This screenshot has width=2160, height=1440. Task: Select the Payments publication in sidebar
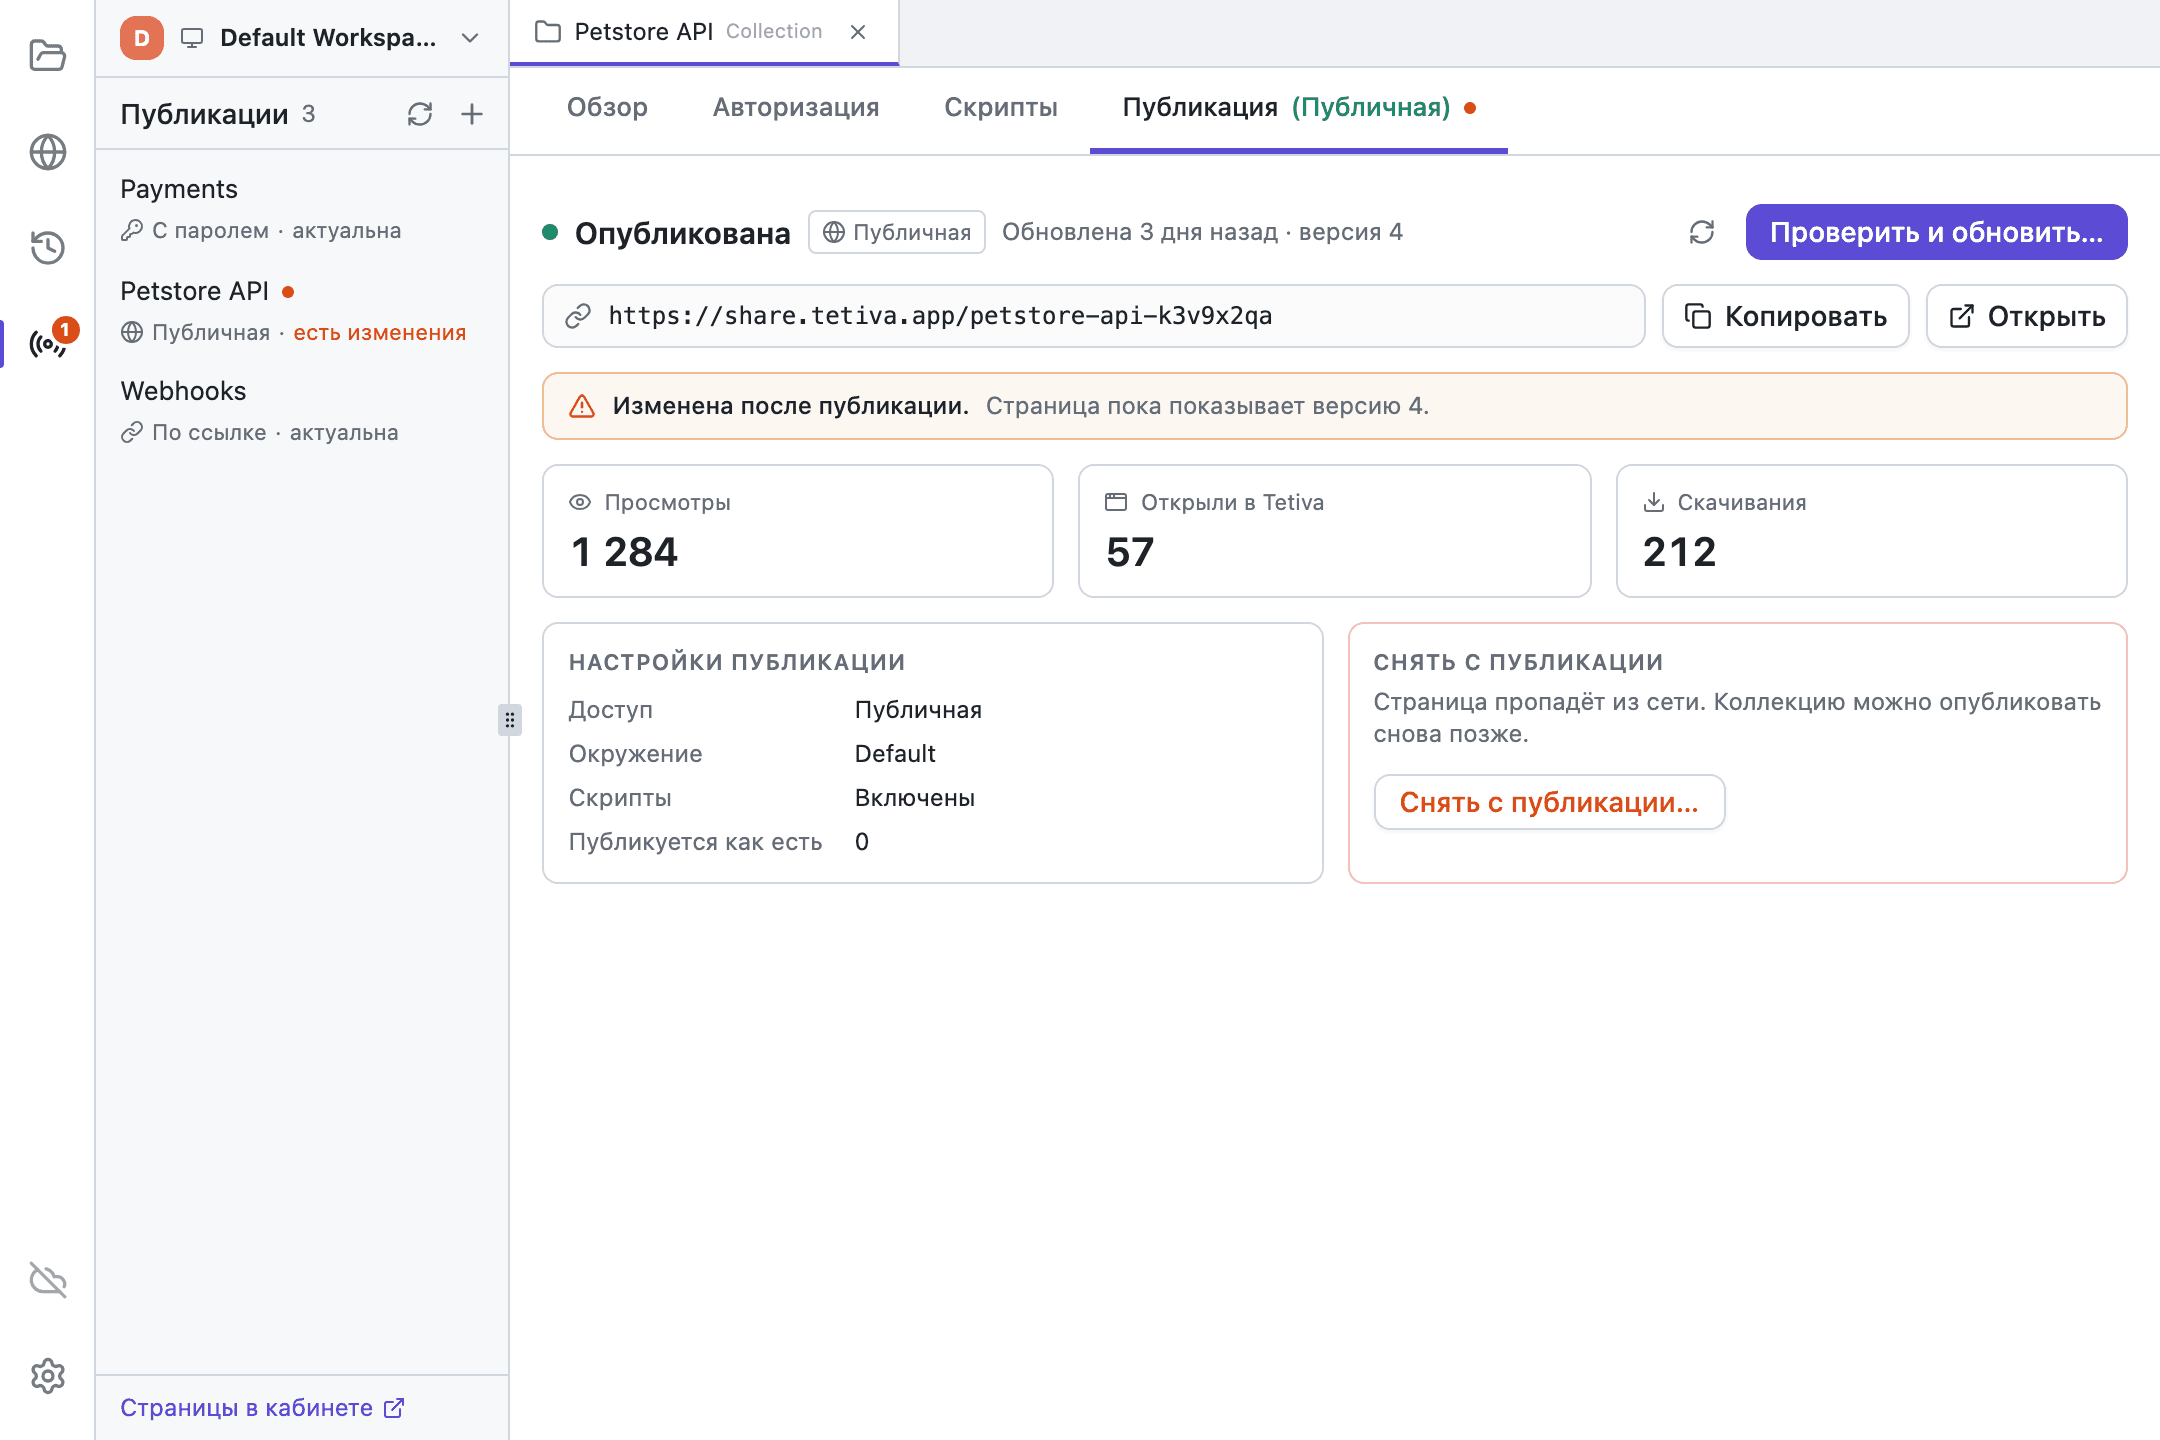click(x=302, y=208)
